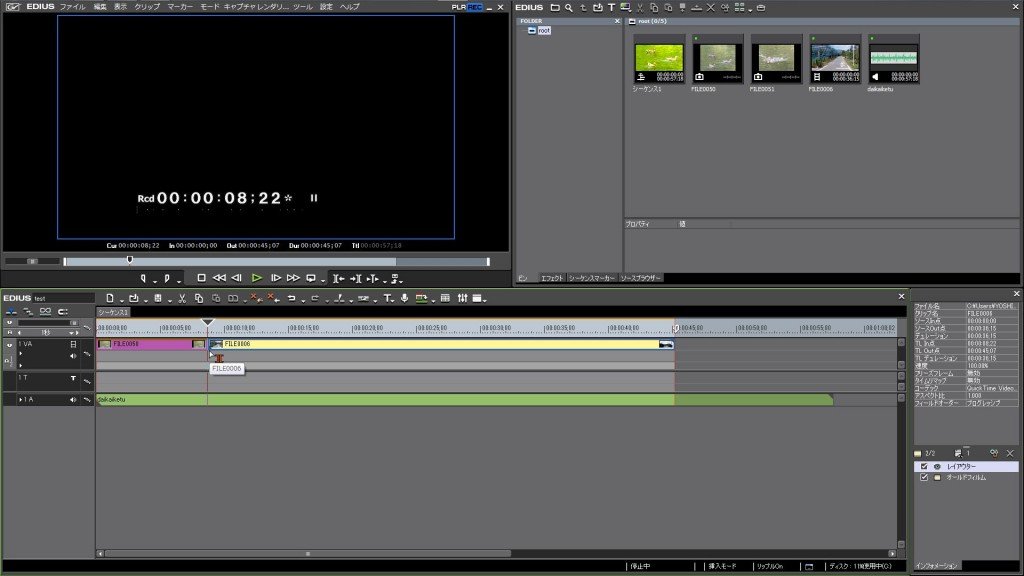The height and width of the screenshot is (576, 1024).
Task: Click timeline Cut scissors icon
Action: coord(182,298)
